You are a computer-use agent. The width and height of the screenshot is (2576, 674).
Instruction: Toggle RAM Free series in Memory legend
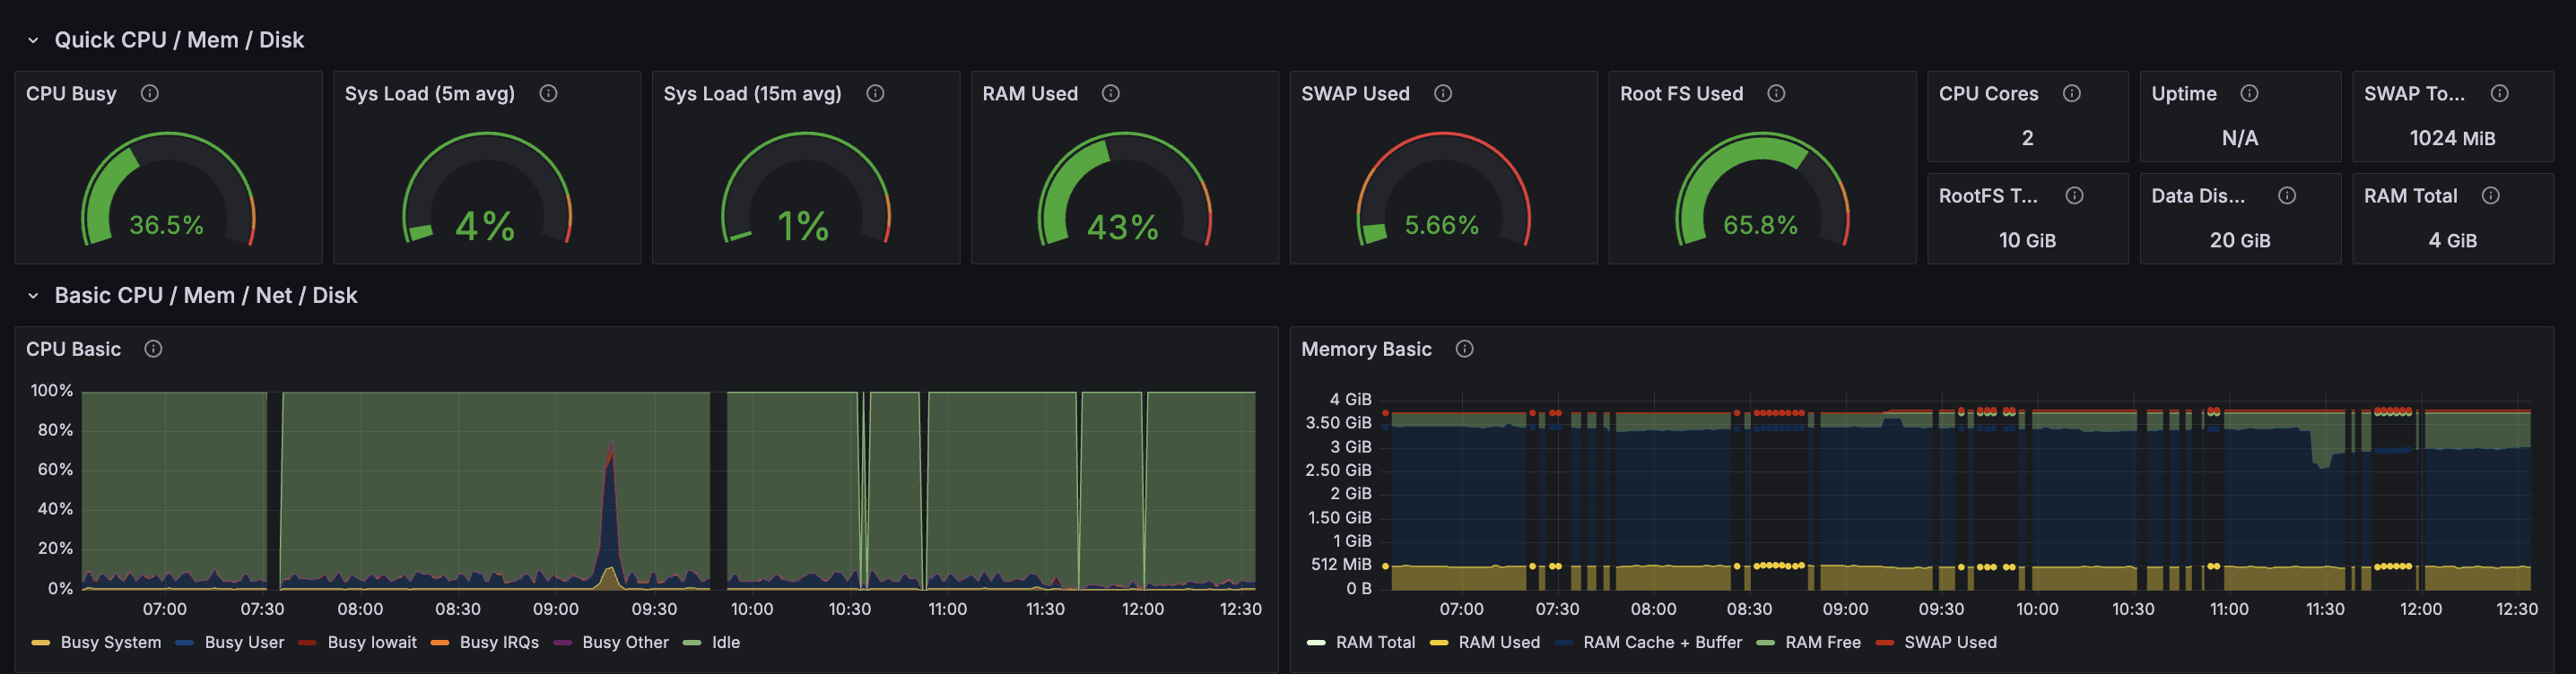1823,642
